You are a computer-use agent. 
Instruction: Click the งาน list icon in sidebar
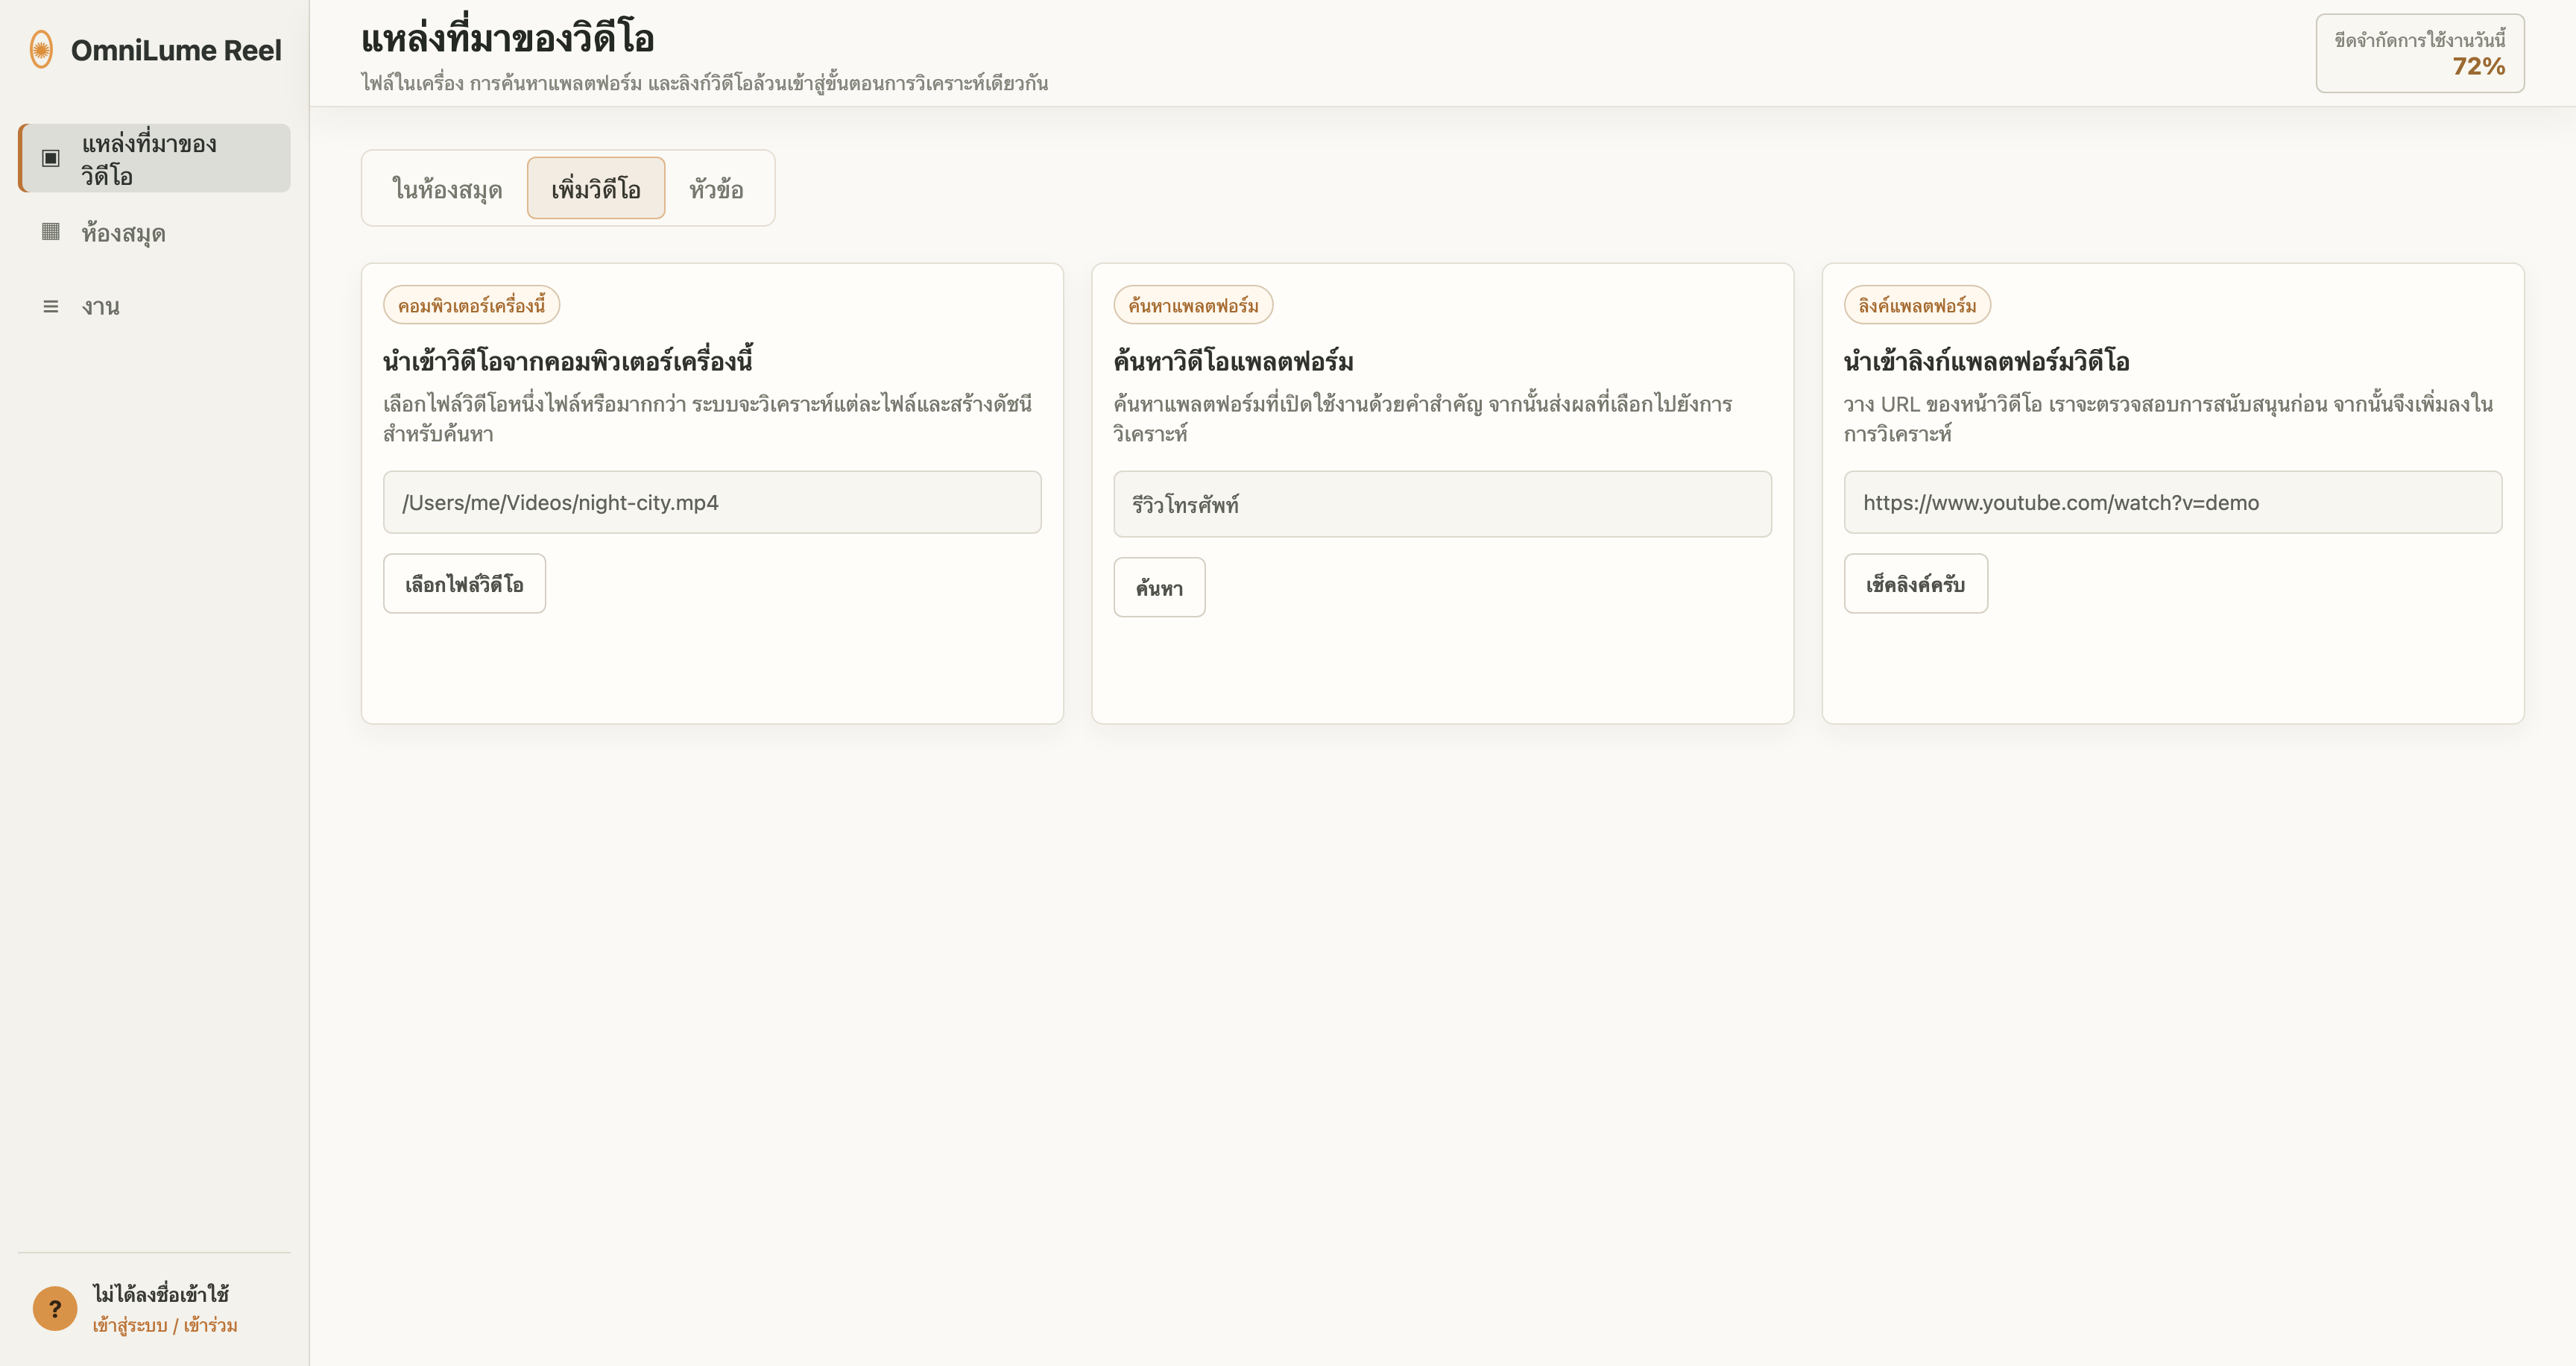tap(51, 306)
